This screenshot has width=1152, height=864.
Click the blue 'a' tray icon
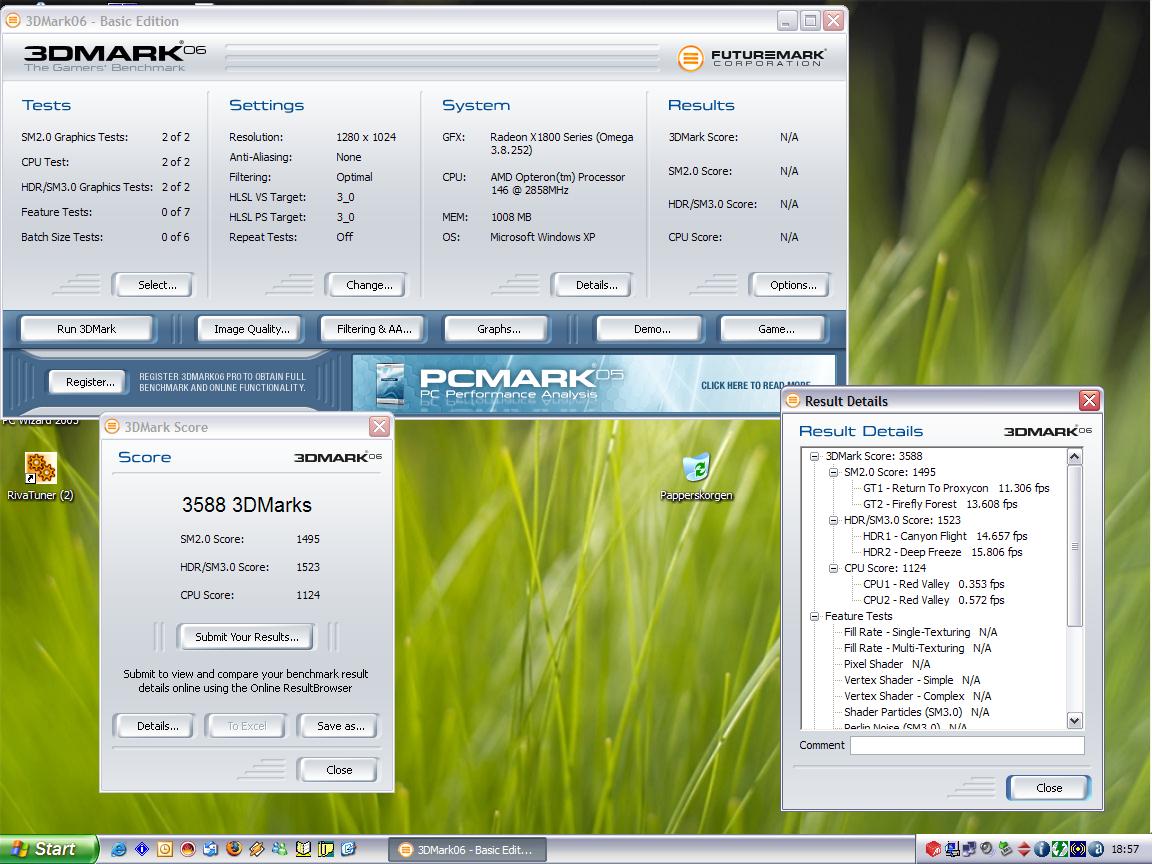point(1095,849)
